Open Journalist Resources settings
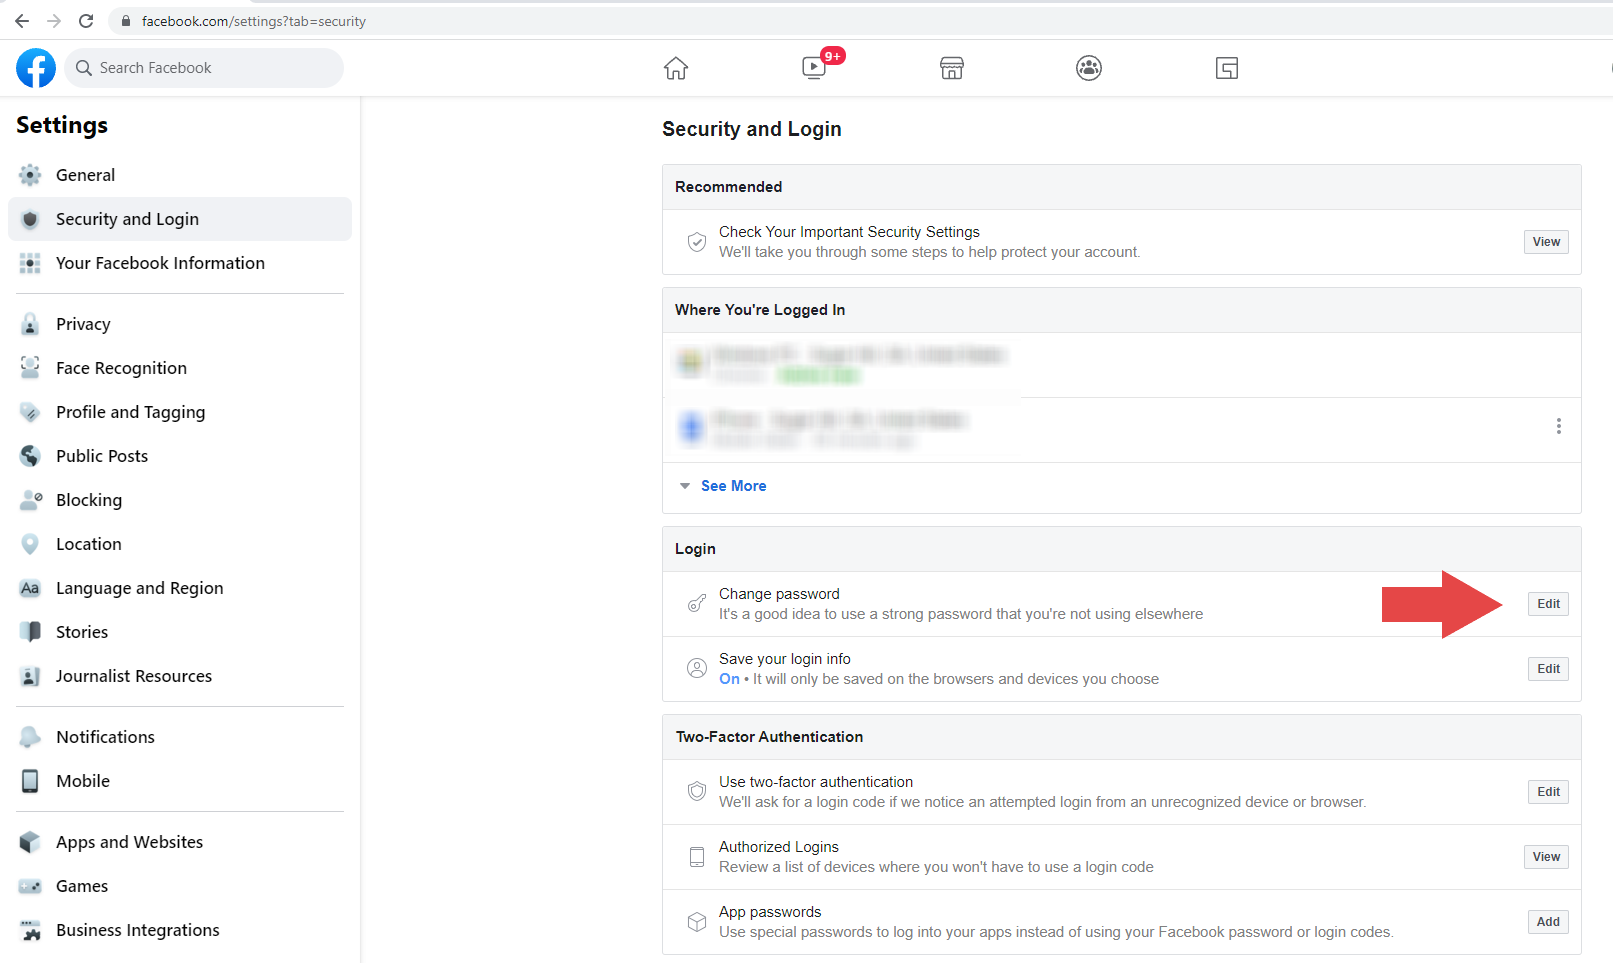Viewport: 1613px width, 963px height. [x=180, y=676]
